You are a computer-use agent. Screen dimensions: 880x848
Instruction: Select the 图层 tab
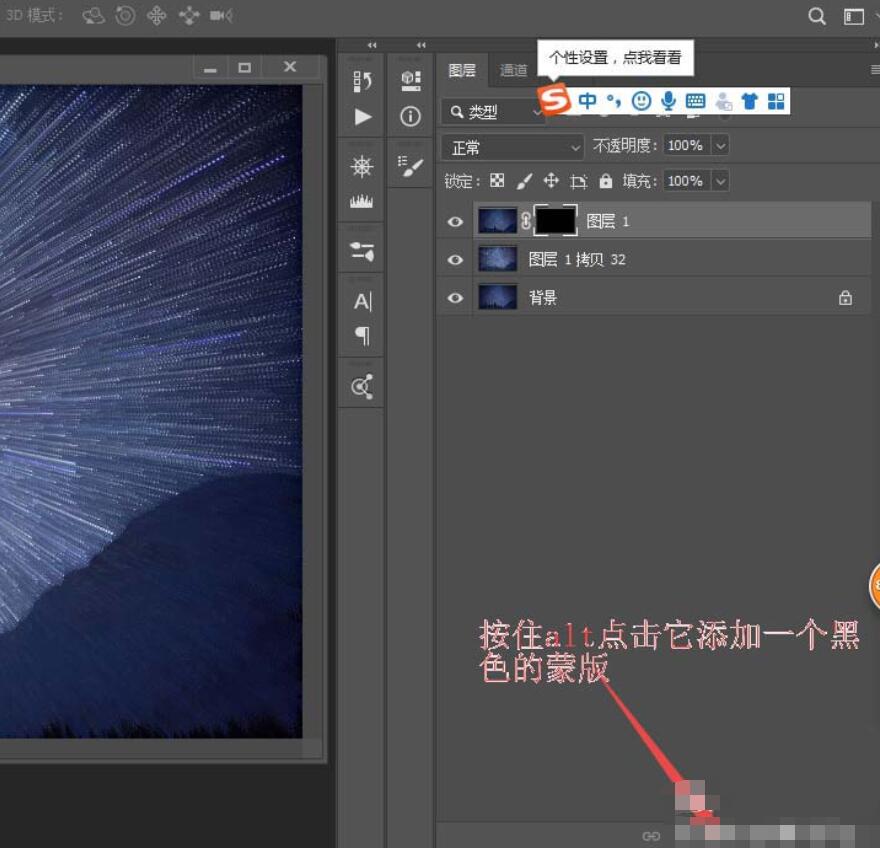(462, 70)
